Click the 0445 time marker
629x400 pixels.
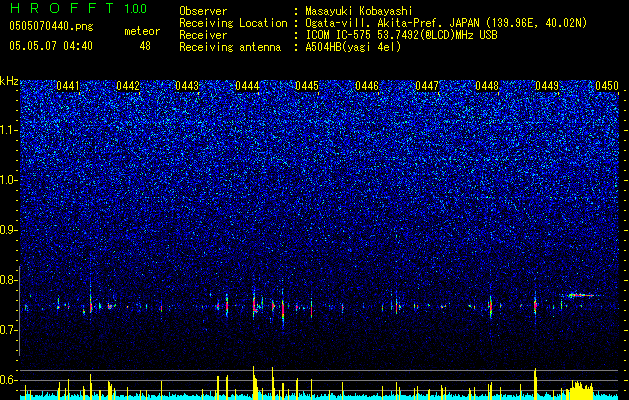pos(307,86)
